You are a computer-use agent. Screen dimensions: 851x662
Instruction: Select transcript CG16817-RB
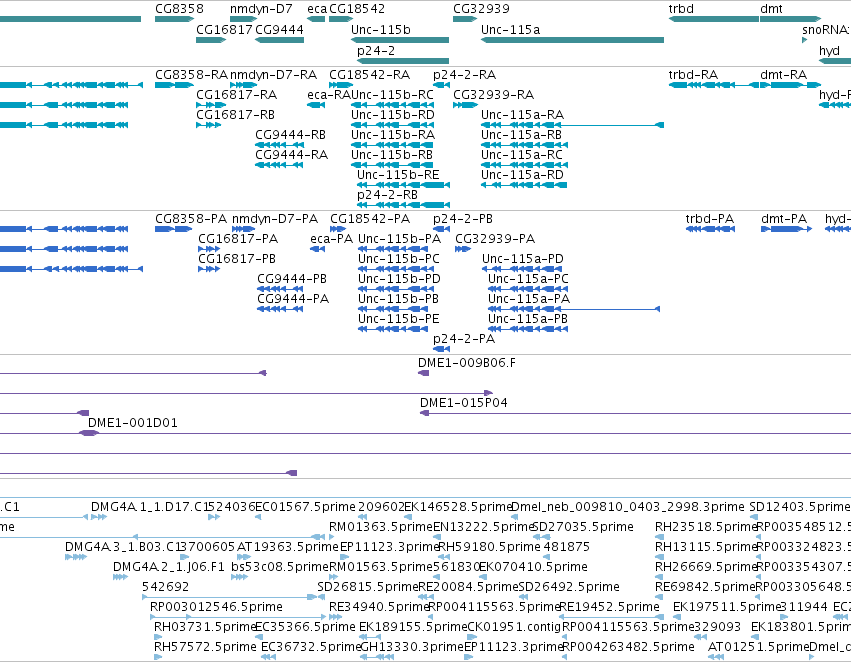coord(209,125)
